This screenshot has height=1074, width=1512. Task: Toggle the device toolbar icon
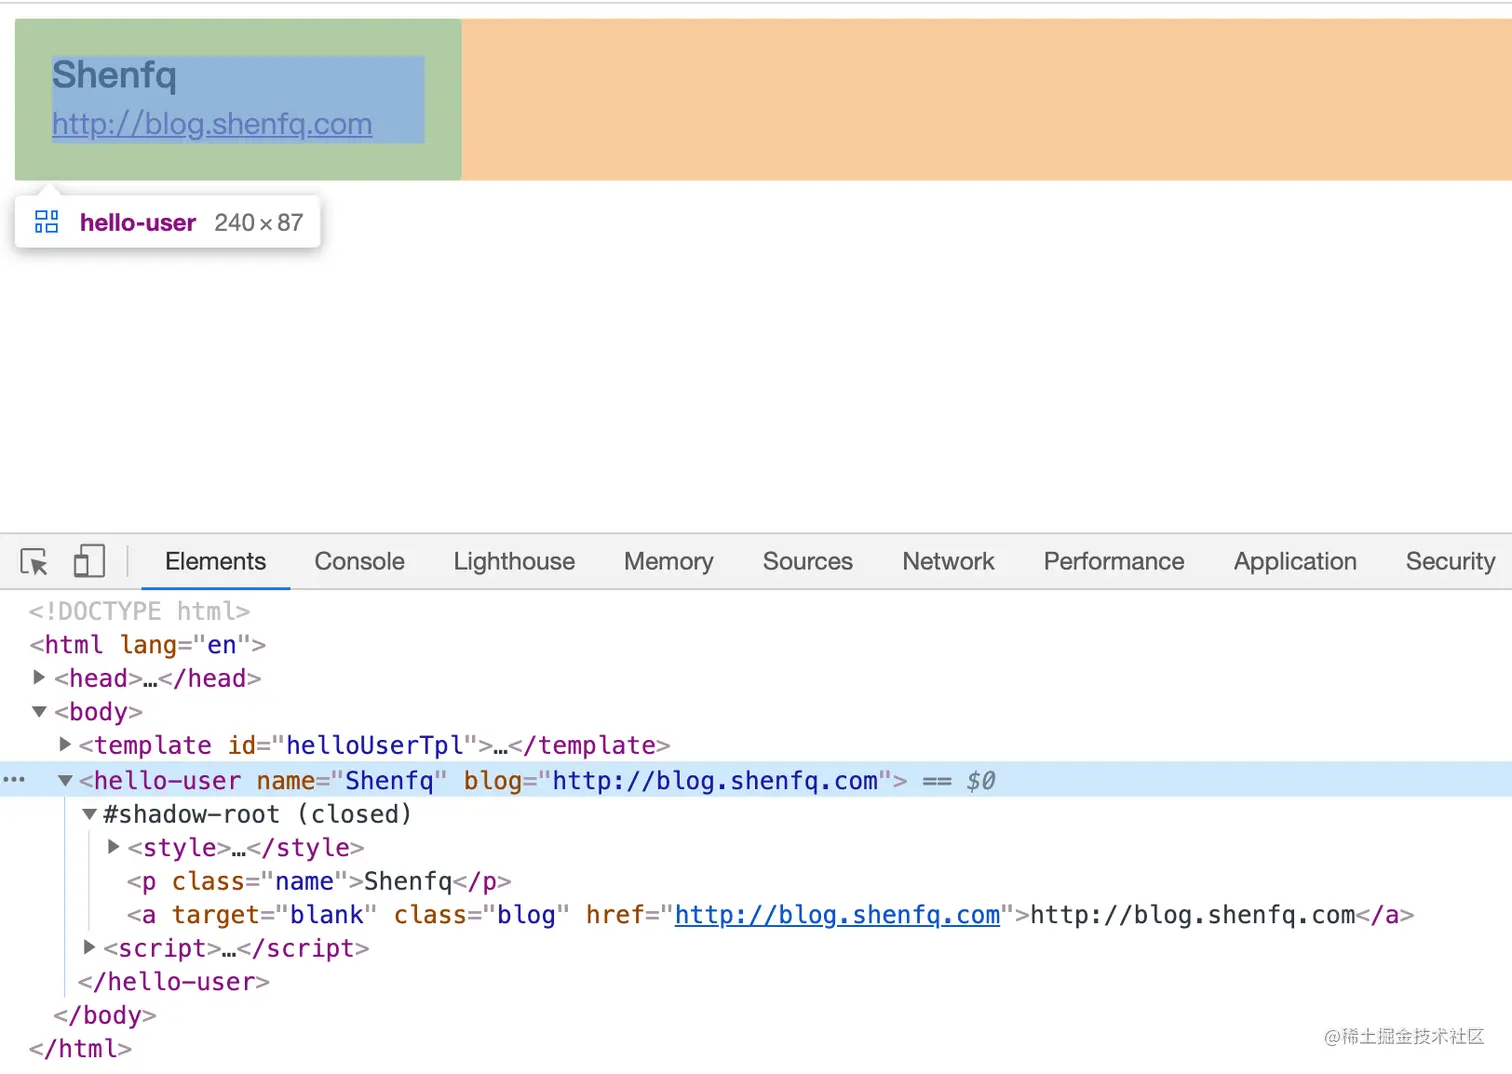point(89,562)
